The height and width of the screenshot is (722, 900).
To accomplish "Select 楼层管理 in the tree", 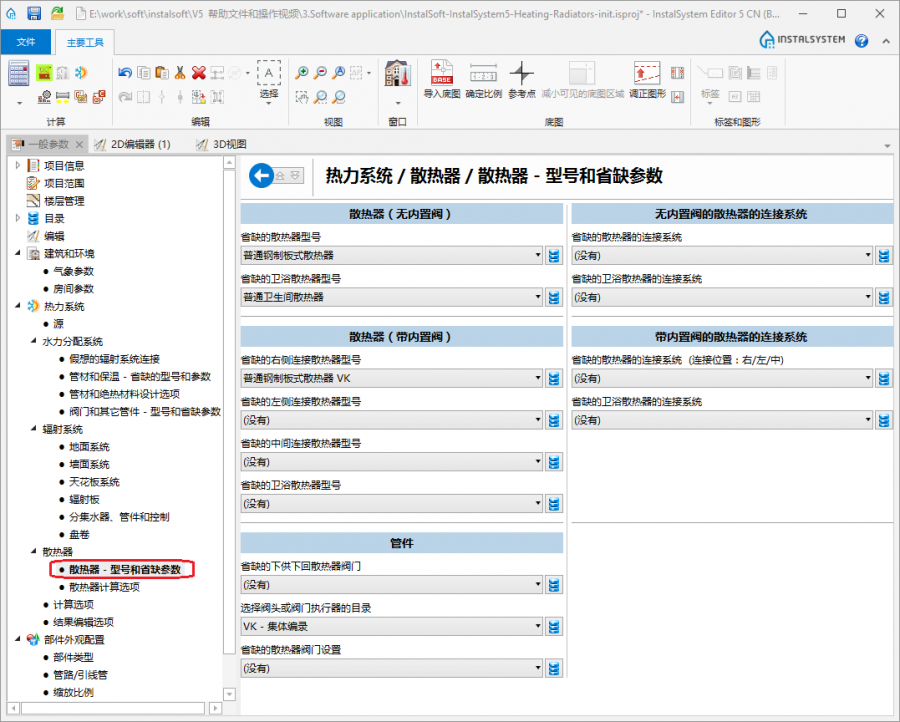I will point(64,200).
